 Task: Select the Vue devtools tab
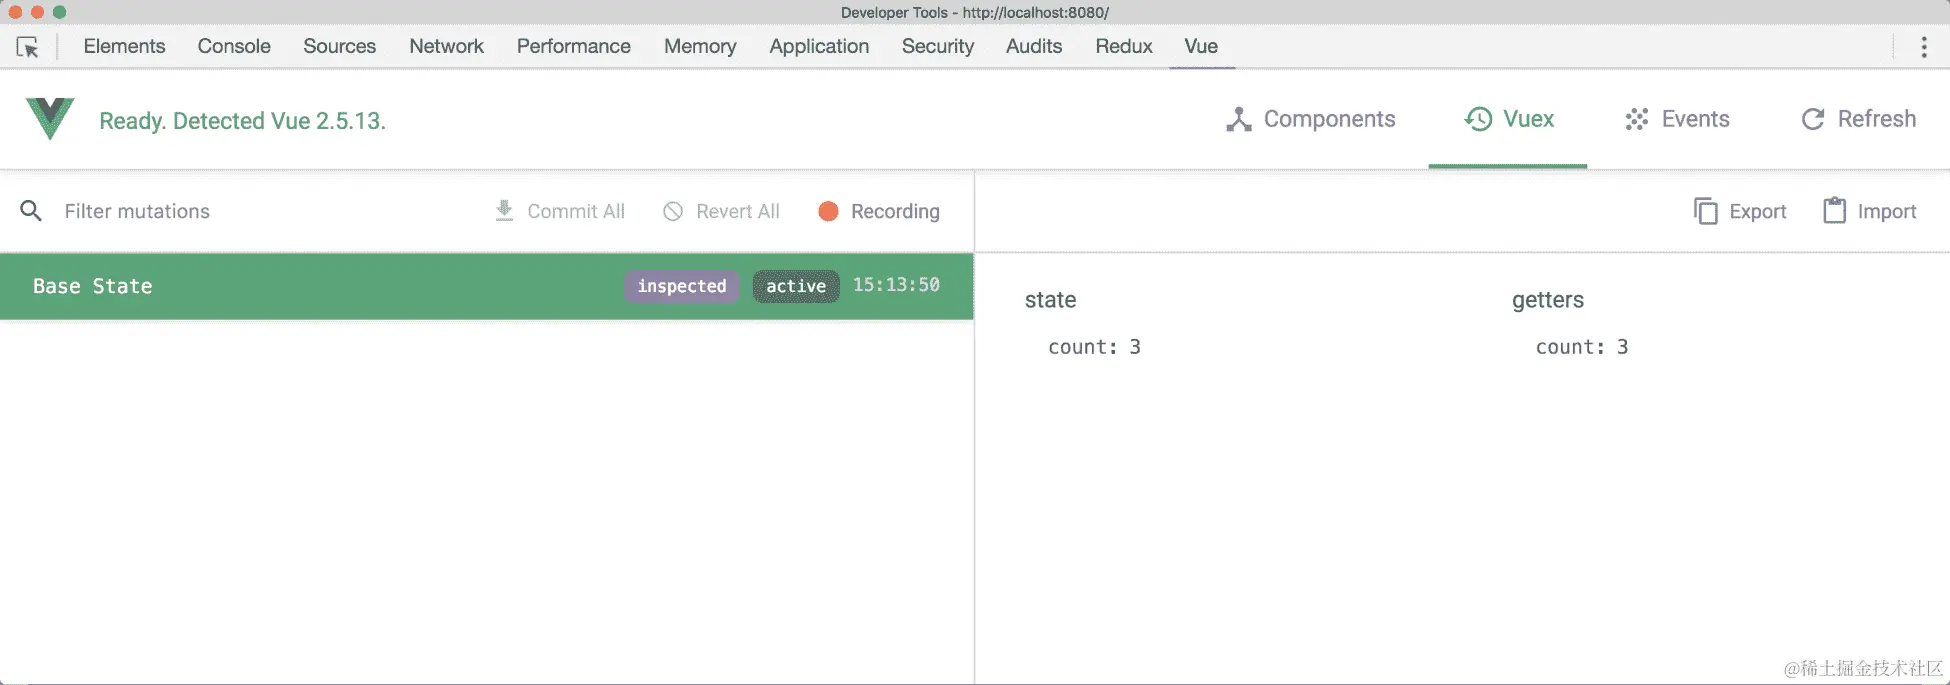point(1201,46)
